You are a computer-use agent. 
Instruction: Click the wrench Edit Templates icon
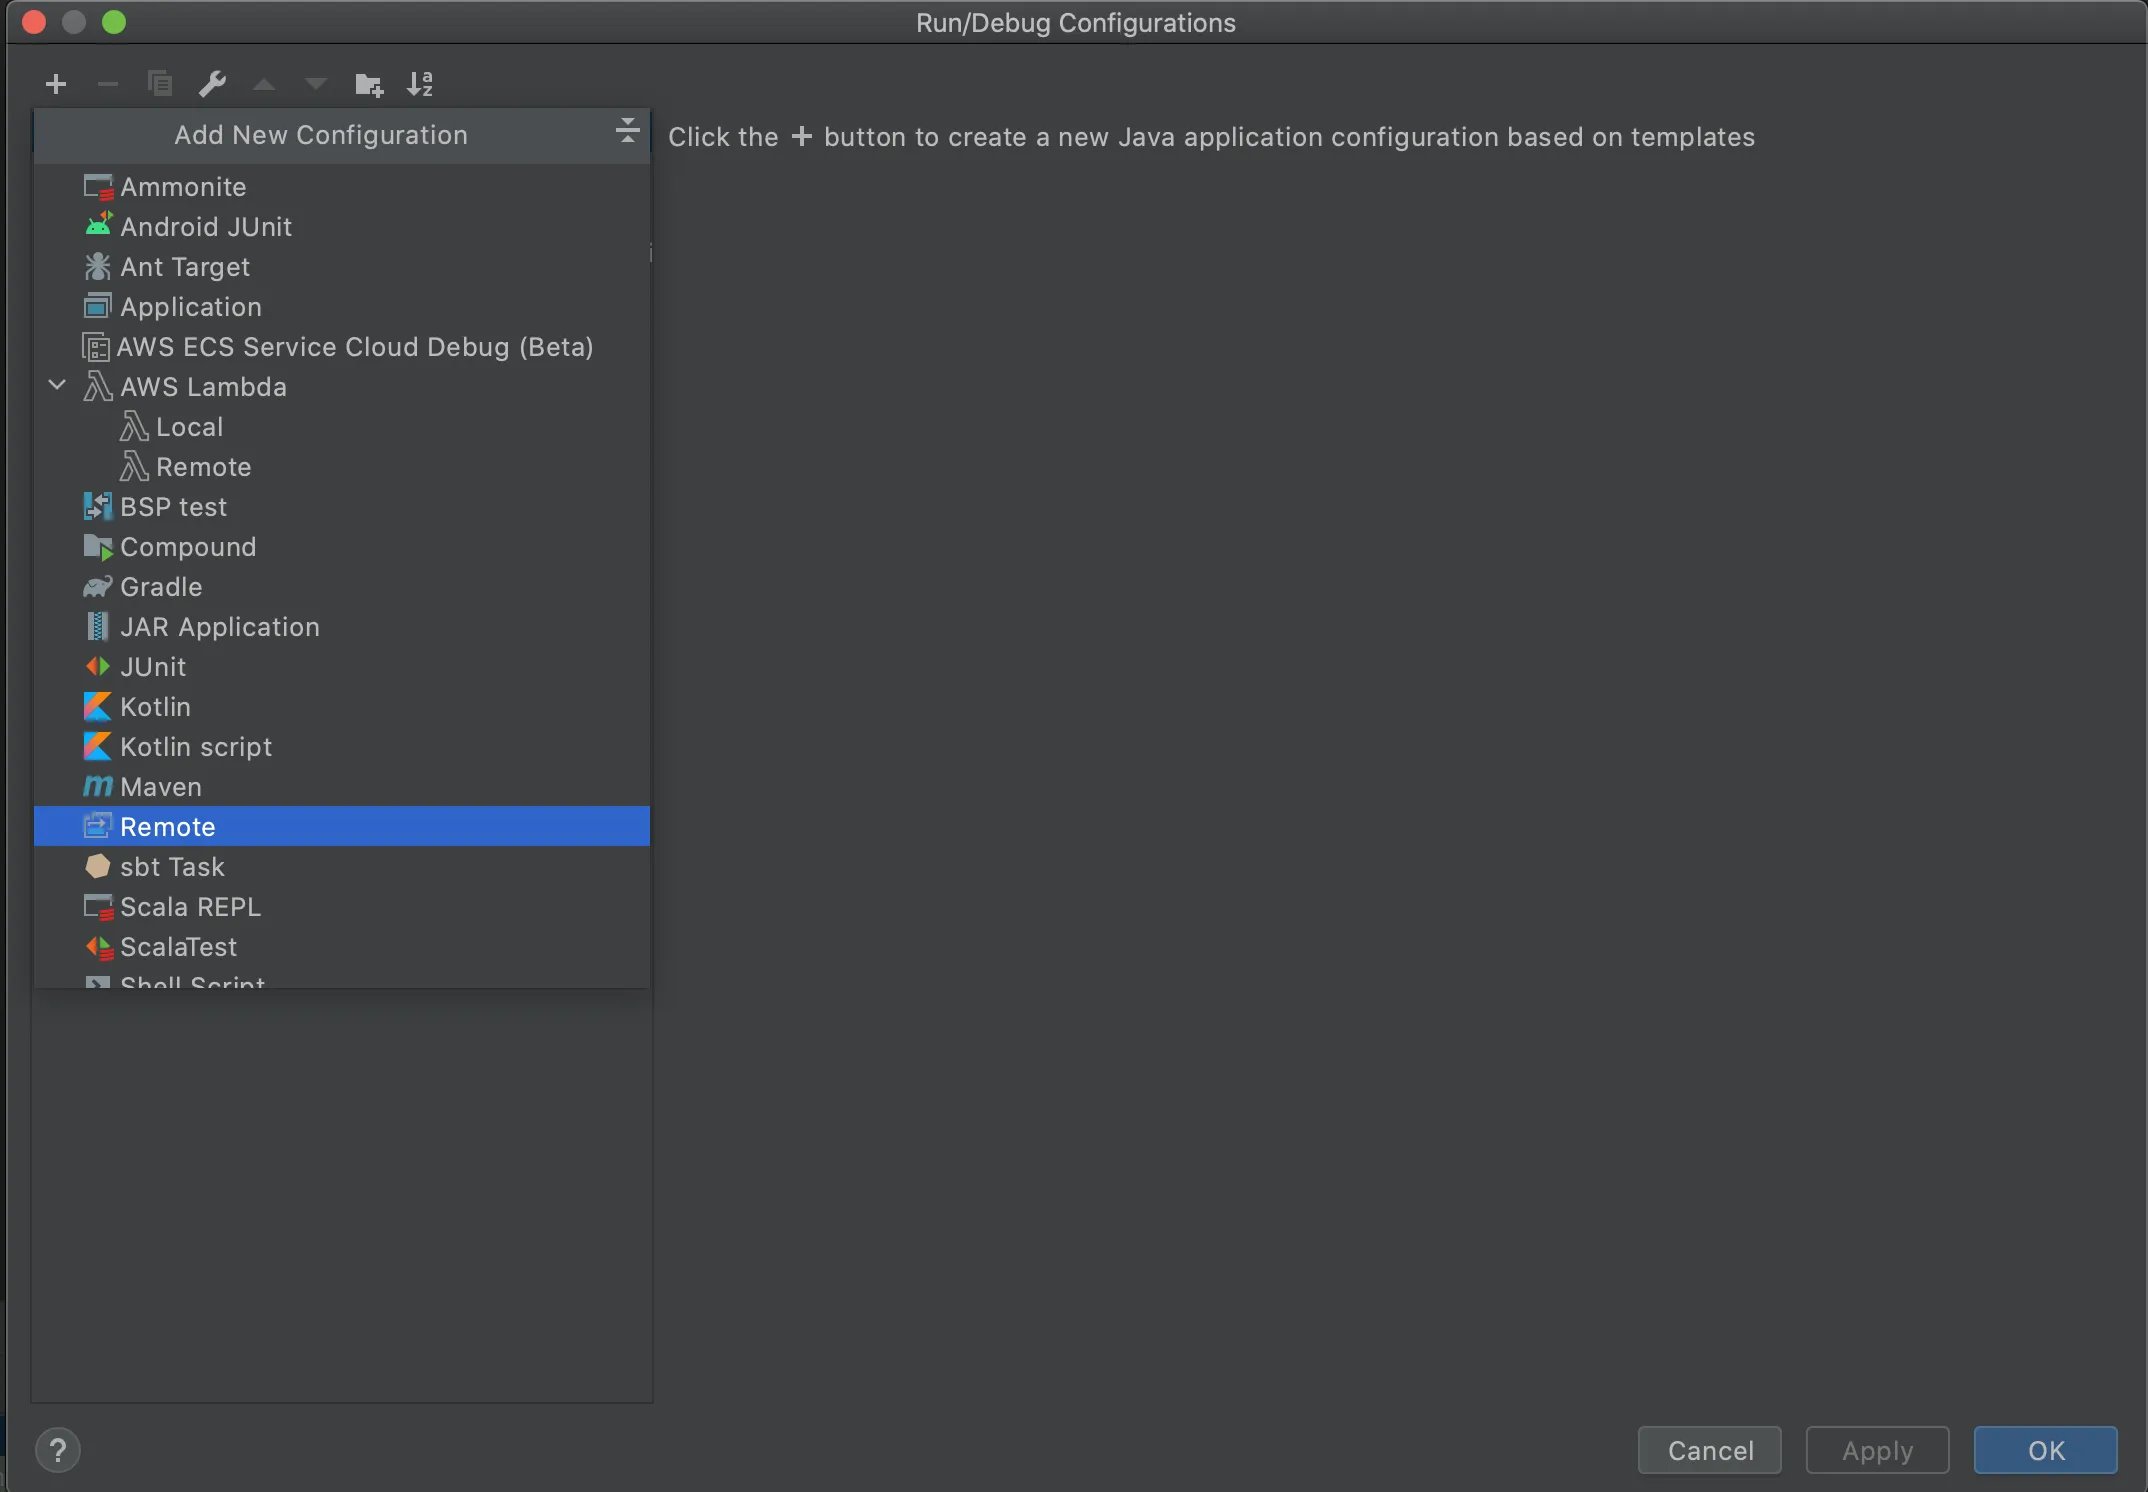(211, 84)
